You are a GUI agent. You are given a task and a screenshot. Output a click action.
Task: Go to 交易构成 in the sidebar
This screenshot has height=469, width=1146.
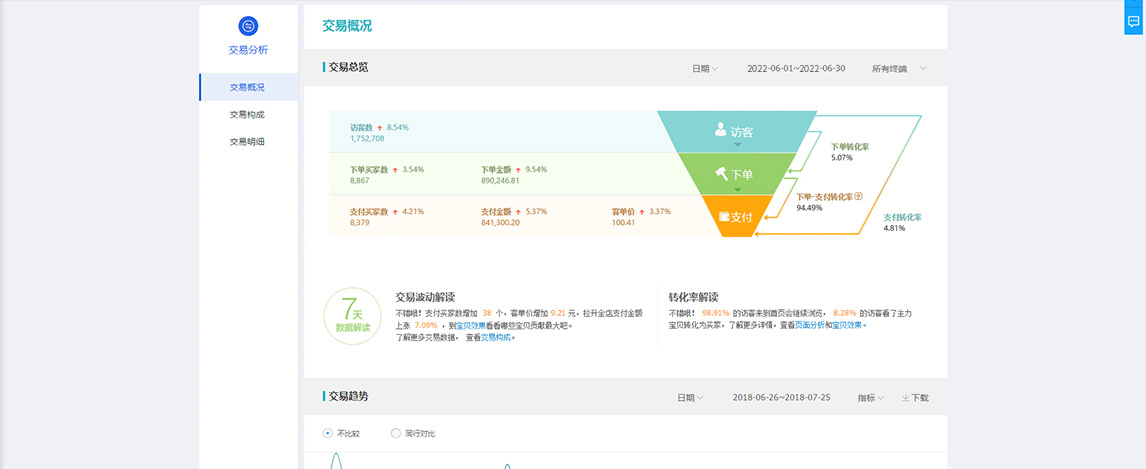pos(247,115)
